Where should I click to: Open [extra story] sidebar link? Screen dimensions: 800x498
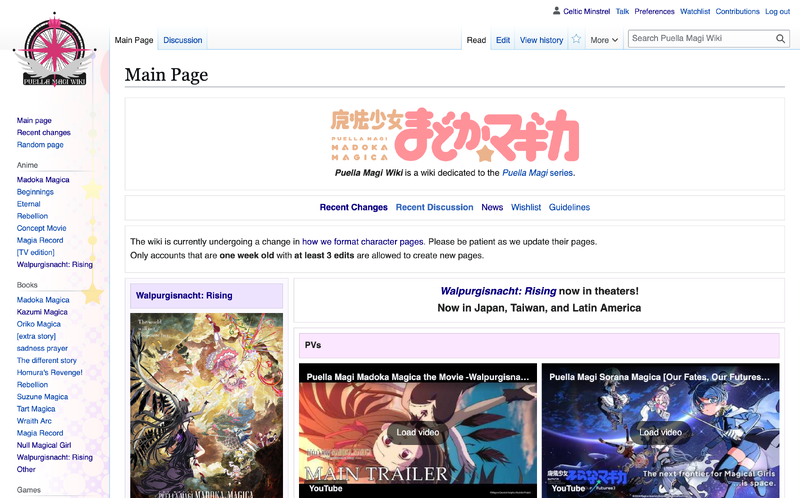(x=36, y=336)
